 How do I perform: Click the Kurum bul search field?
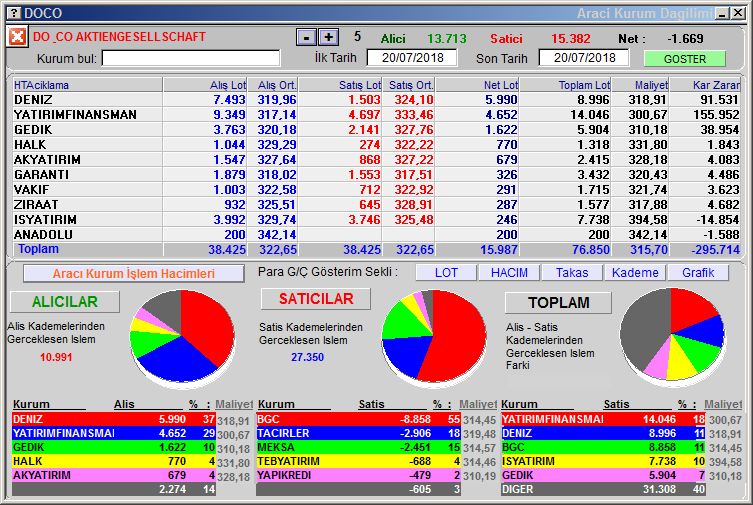(x=191, y=59)
